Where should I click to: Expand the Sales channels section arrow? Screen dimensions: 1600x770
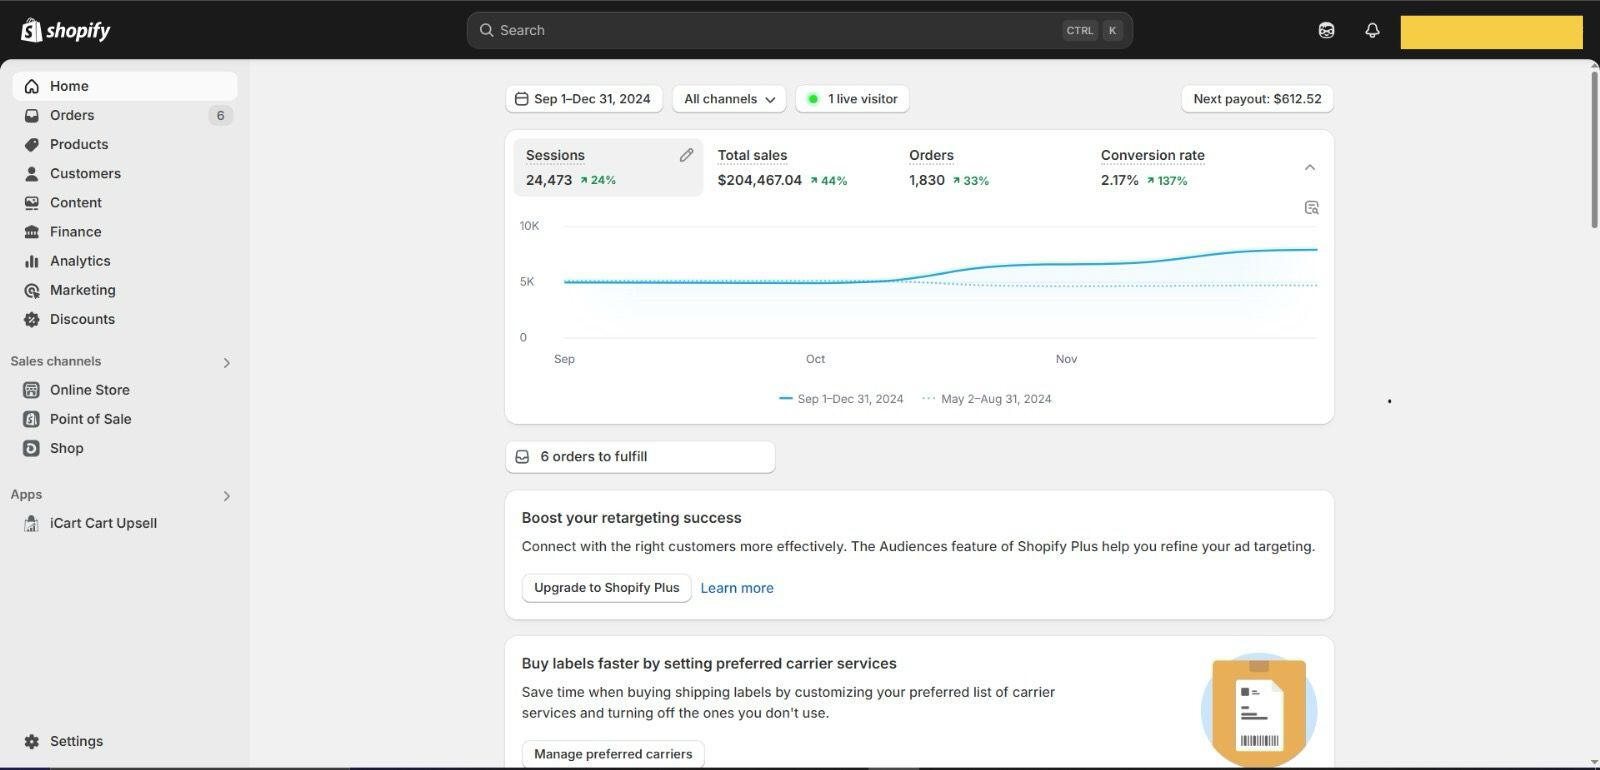[x=226, y=362]
